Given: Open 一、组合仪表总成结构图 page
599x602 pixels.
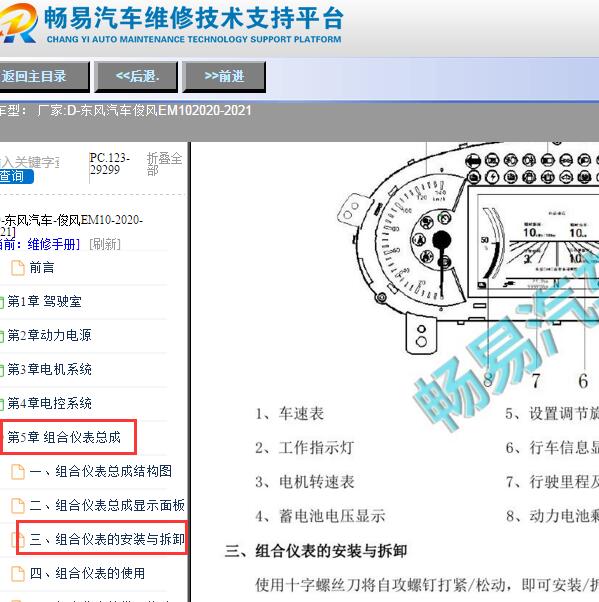Looking at the screenshot, I should 101,471.
